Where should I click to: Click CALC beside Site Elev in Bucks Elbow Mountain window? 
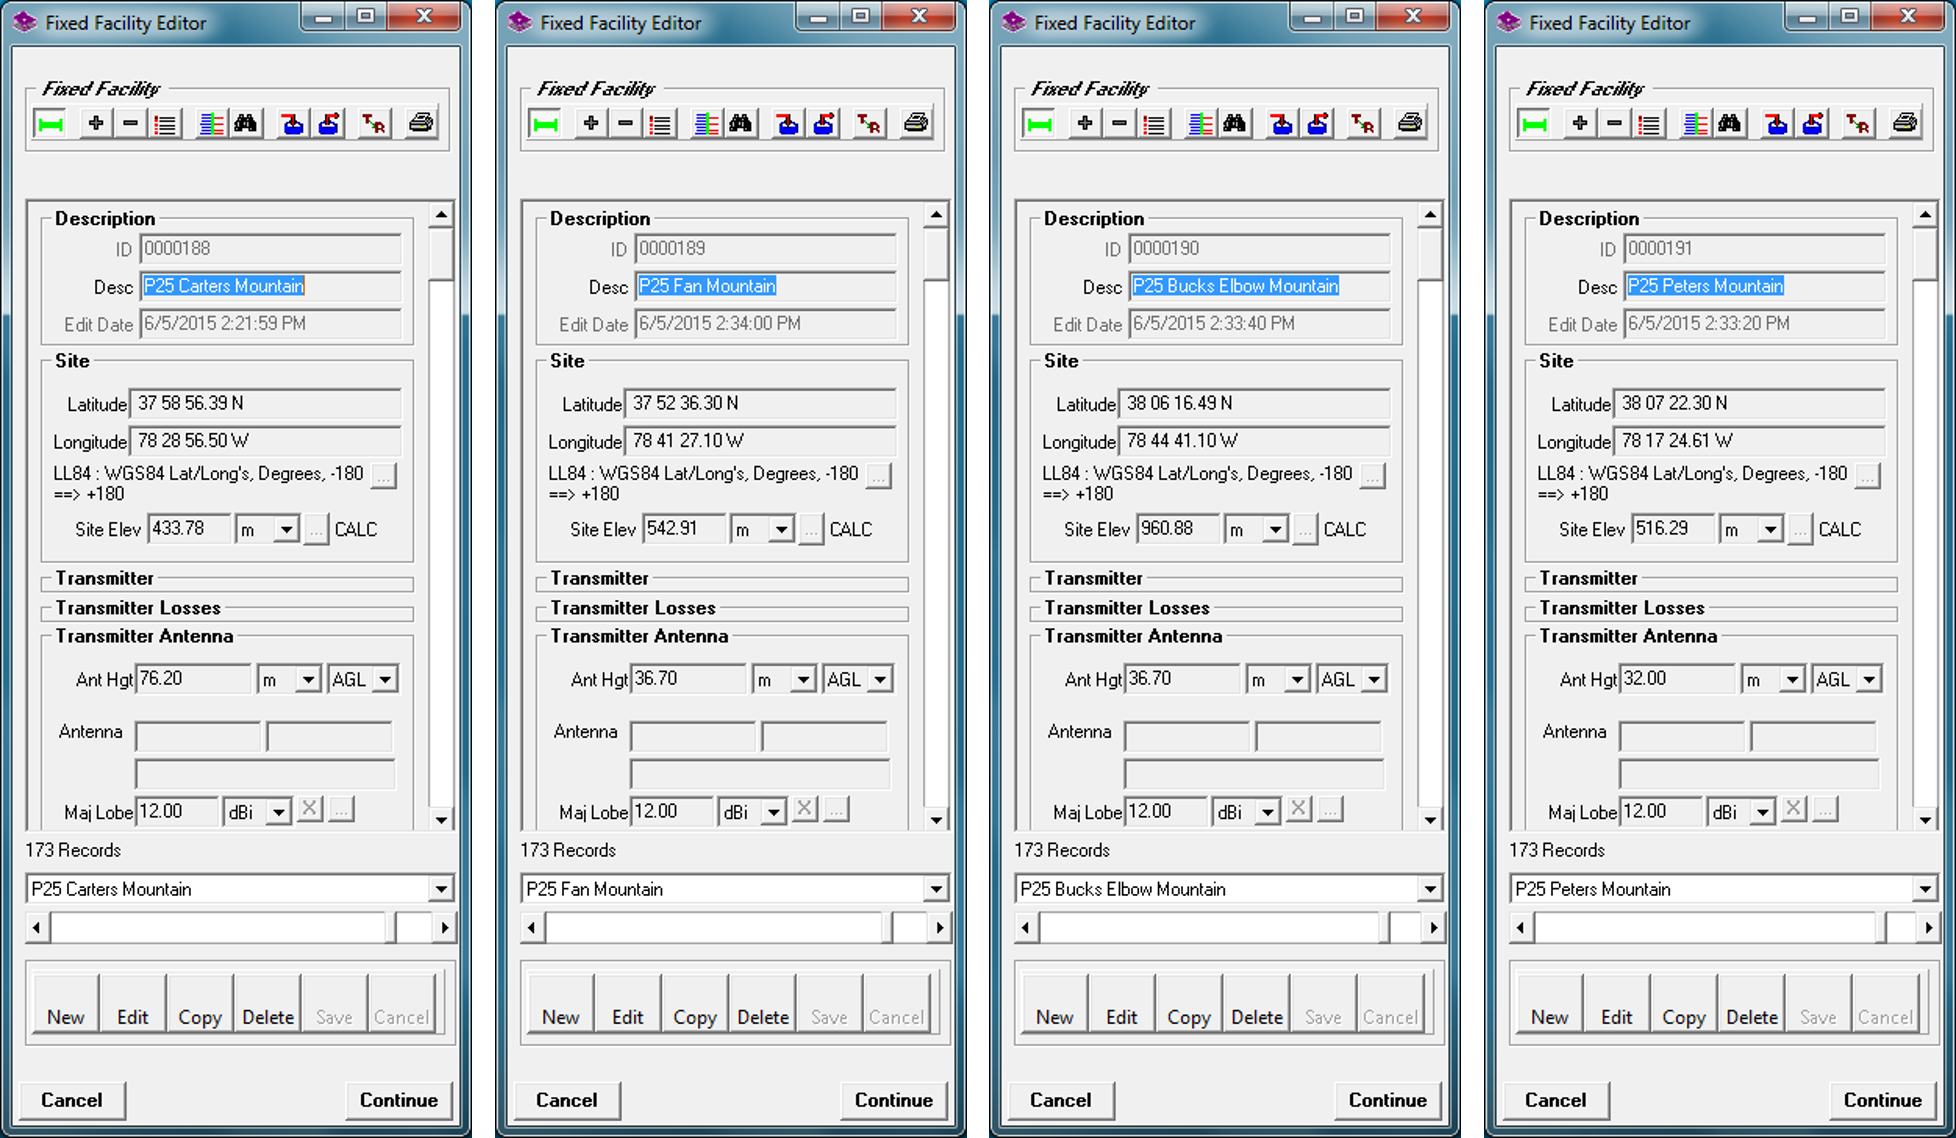[1345, 529]
